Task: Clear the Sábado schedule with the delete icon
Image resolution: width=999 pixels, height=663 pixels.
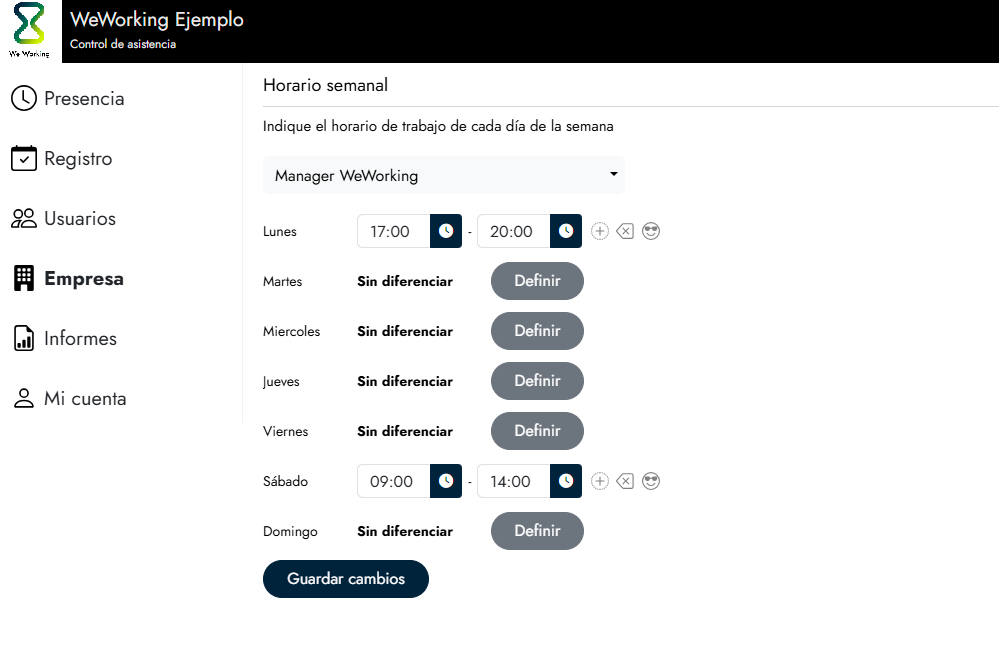Action: point(625,481)
